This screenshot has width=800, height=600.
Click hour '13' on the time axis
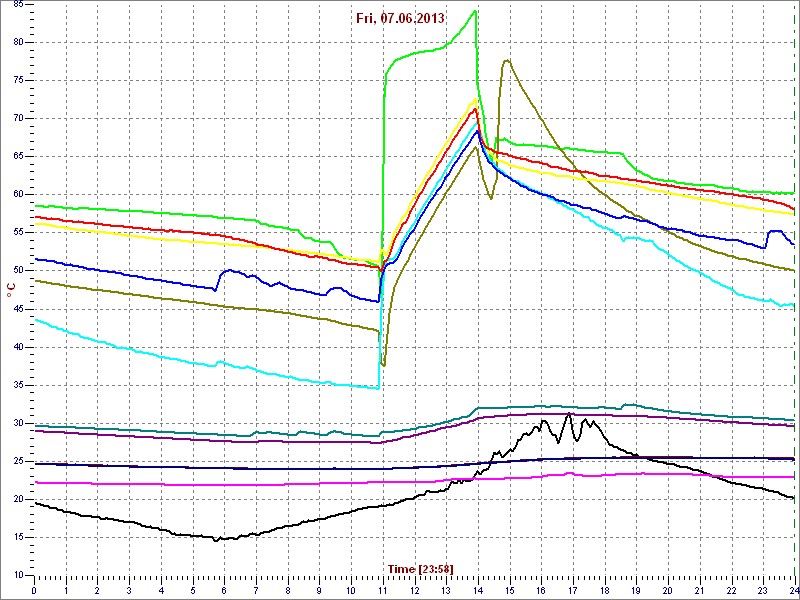446,591
